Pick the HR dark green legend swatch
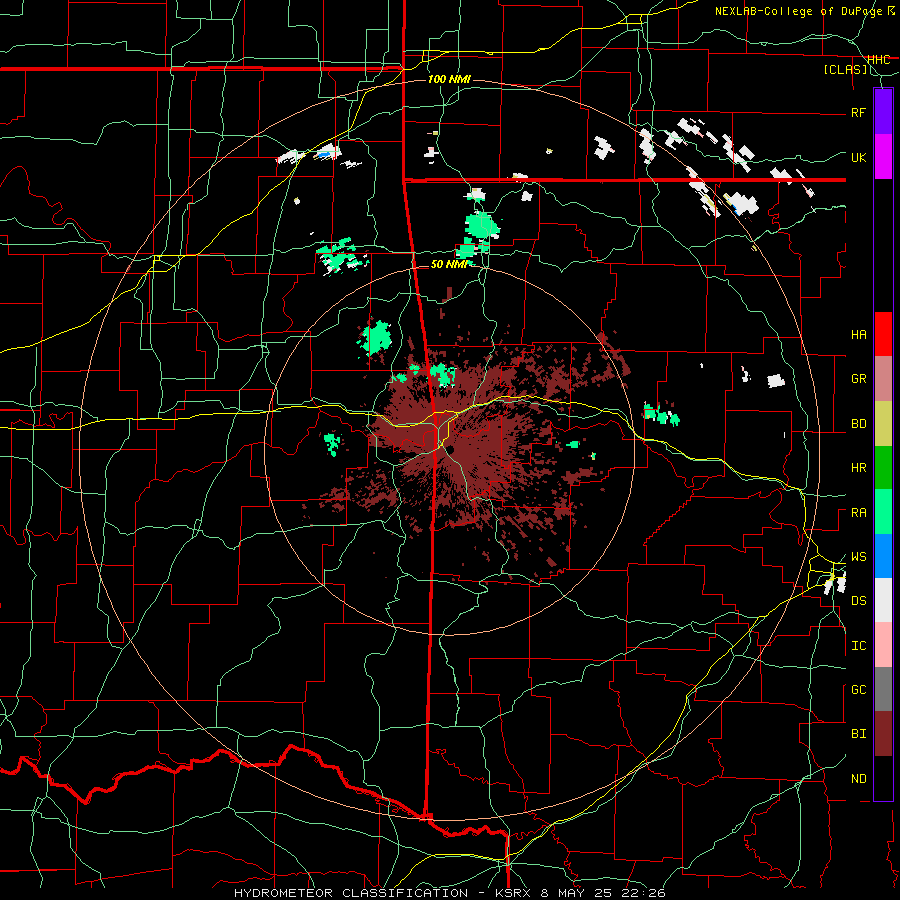The width and height of the screenshot is (900, 900). 883,467
